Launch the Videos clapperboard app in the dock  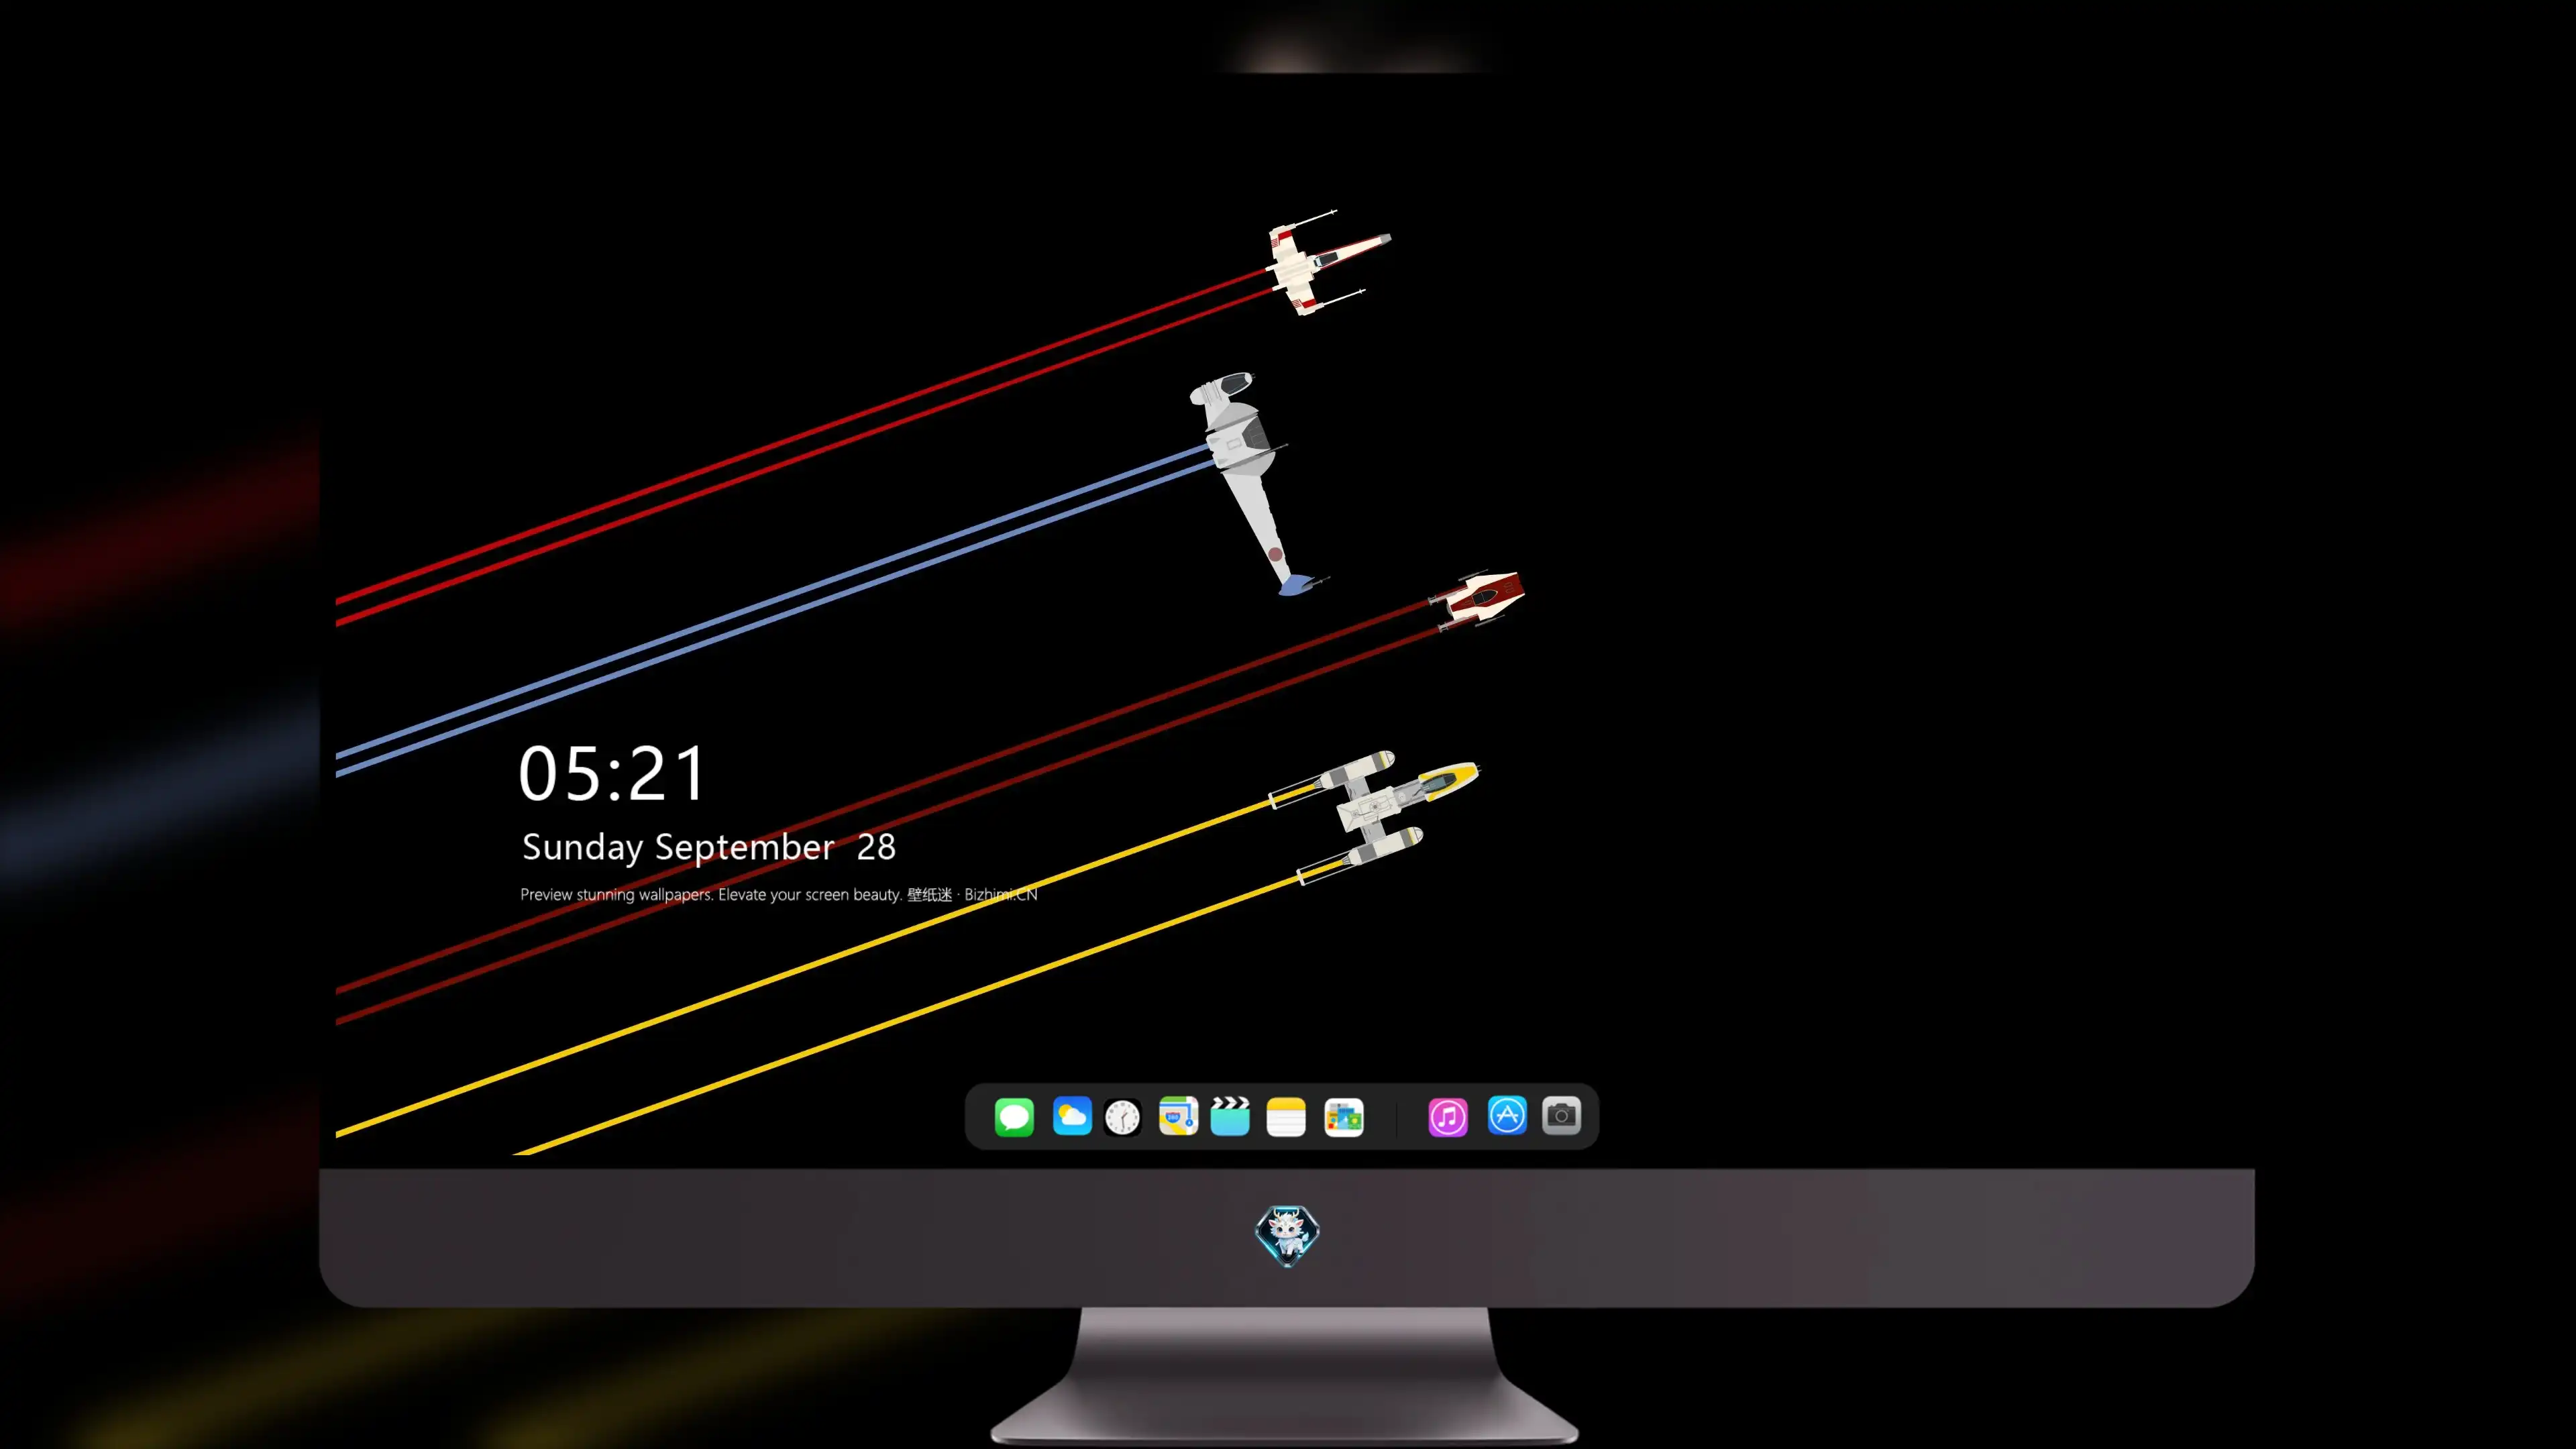tap(1230, 1116)
